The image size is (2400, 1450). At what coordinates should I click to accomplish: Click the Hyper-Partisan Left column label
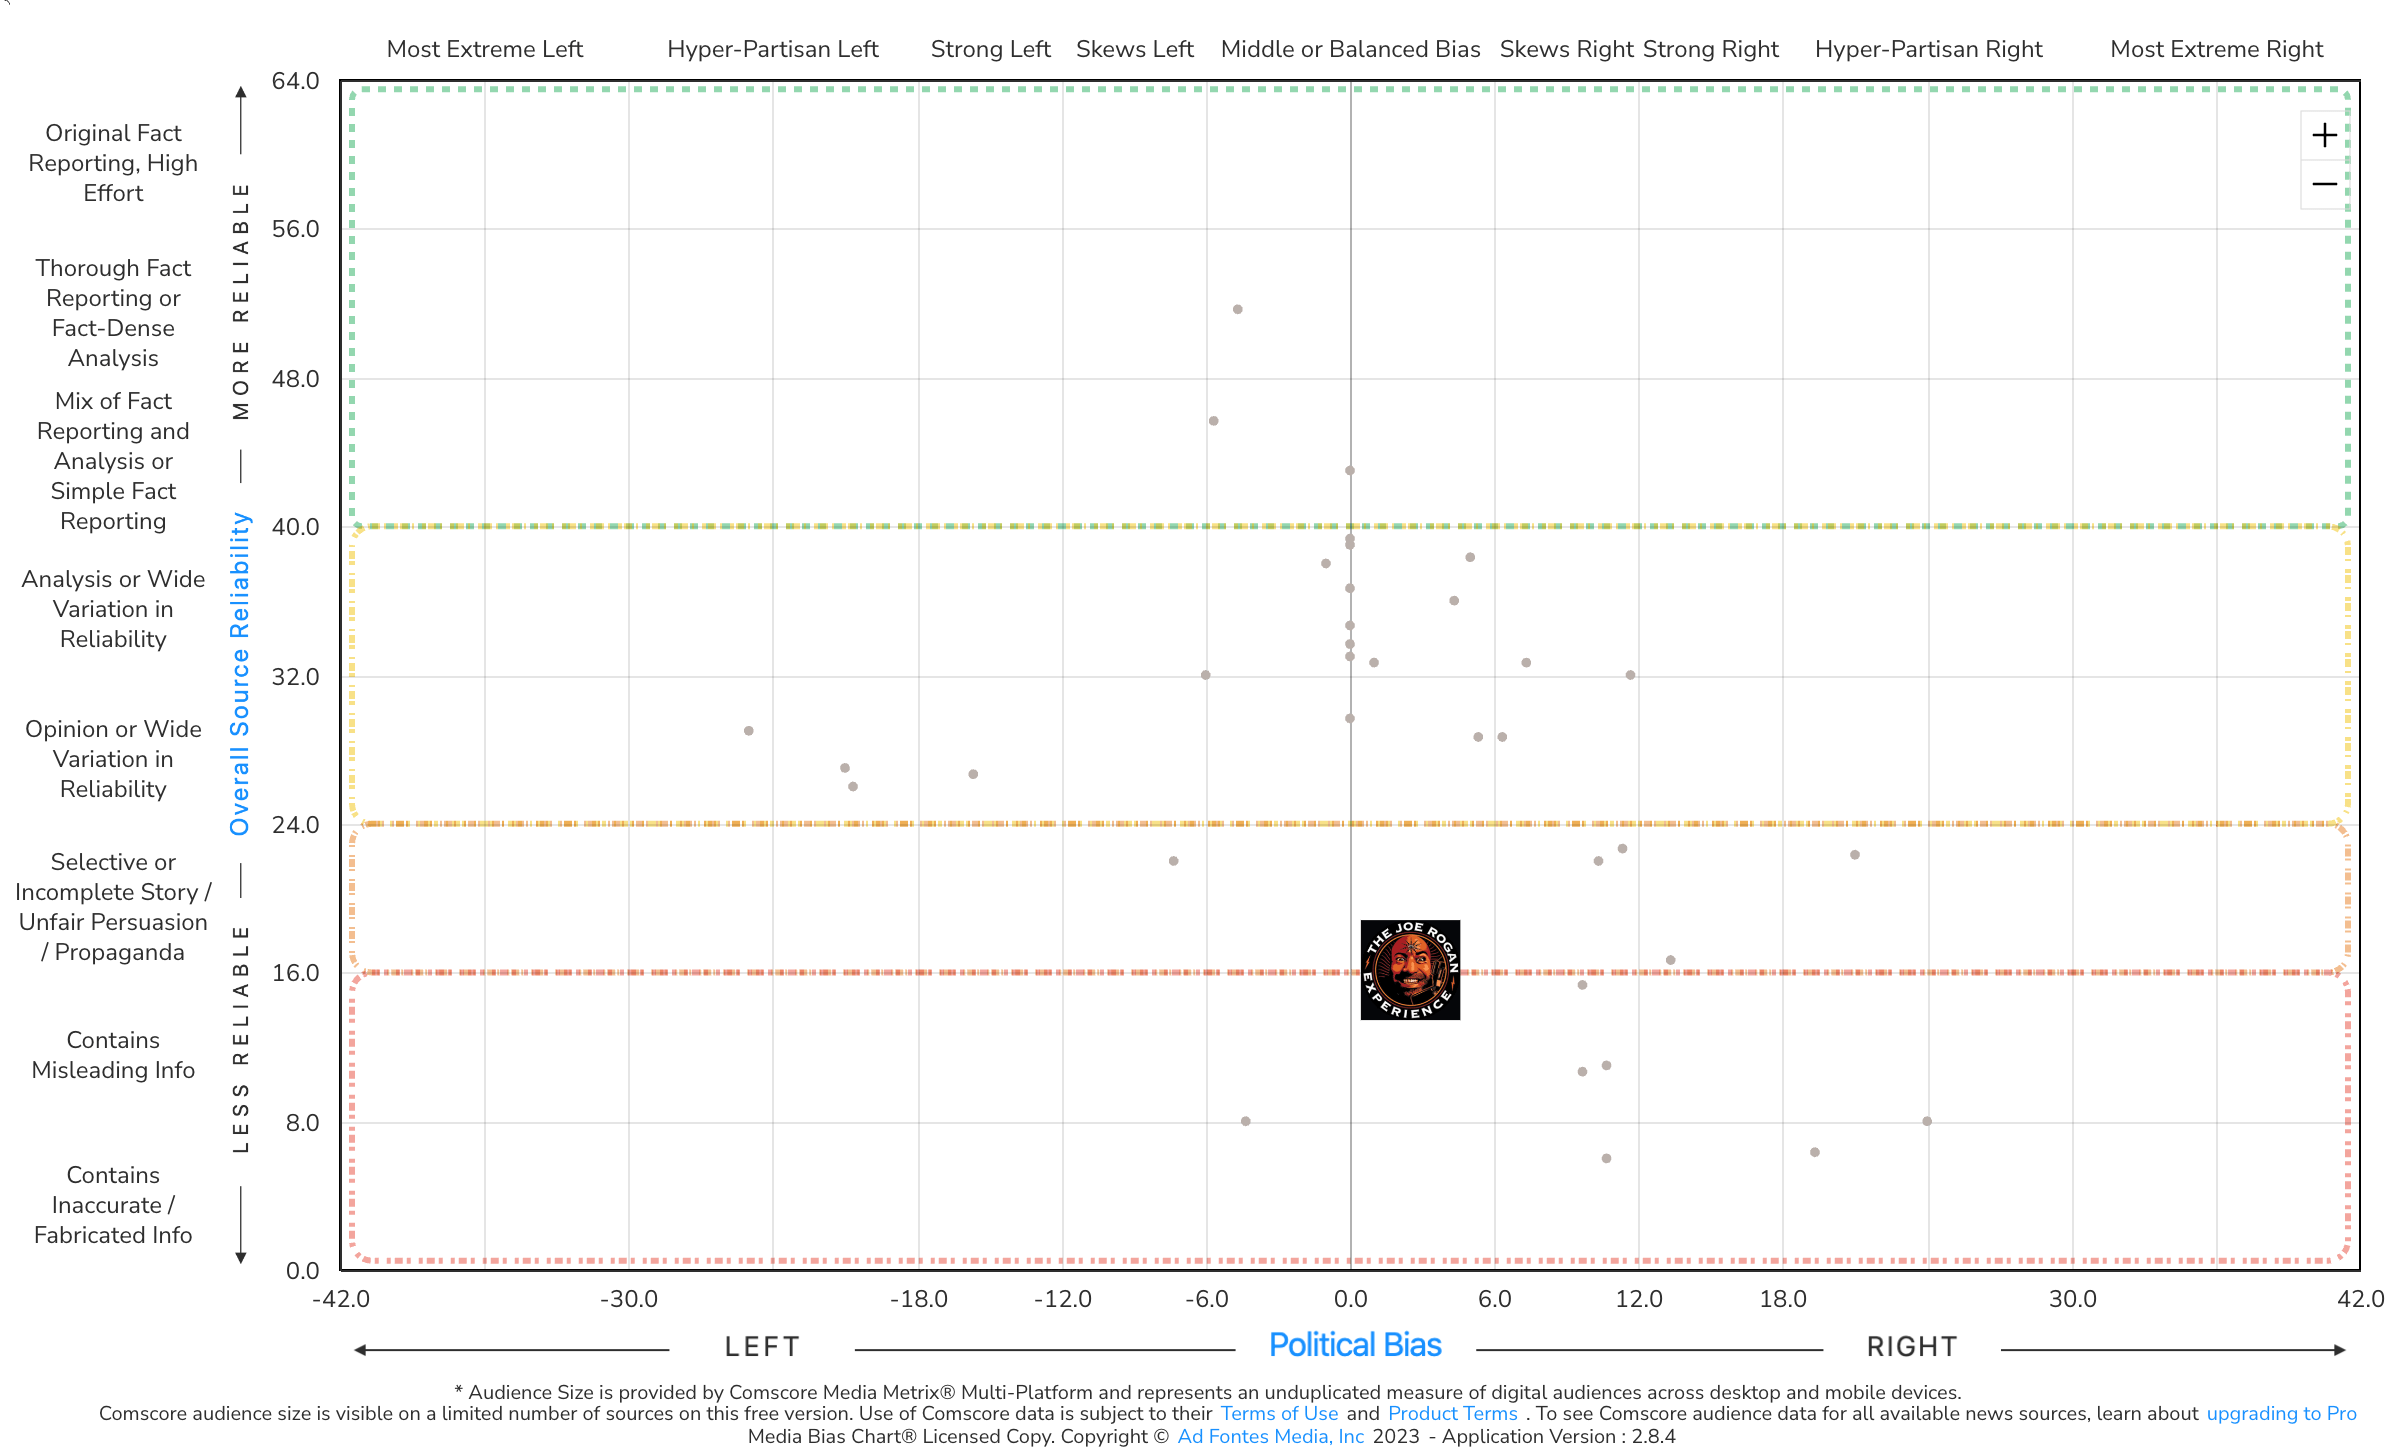point(773,49)
